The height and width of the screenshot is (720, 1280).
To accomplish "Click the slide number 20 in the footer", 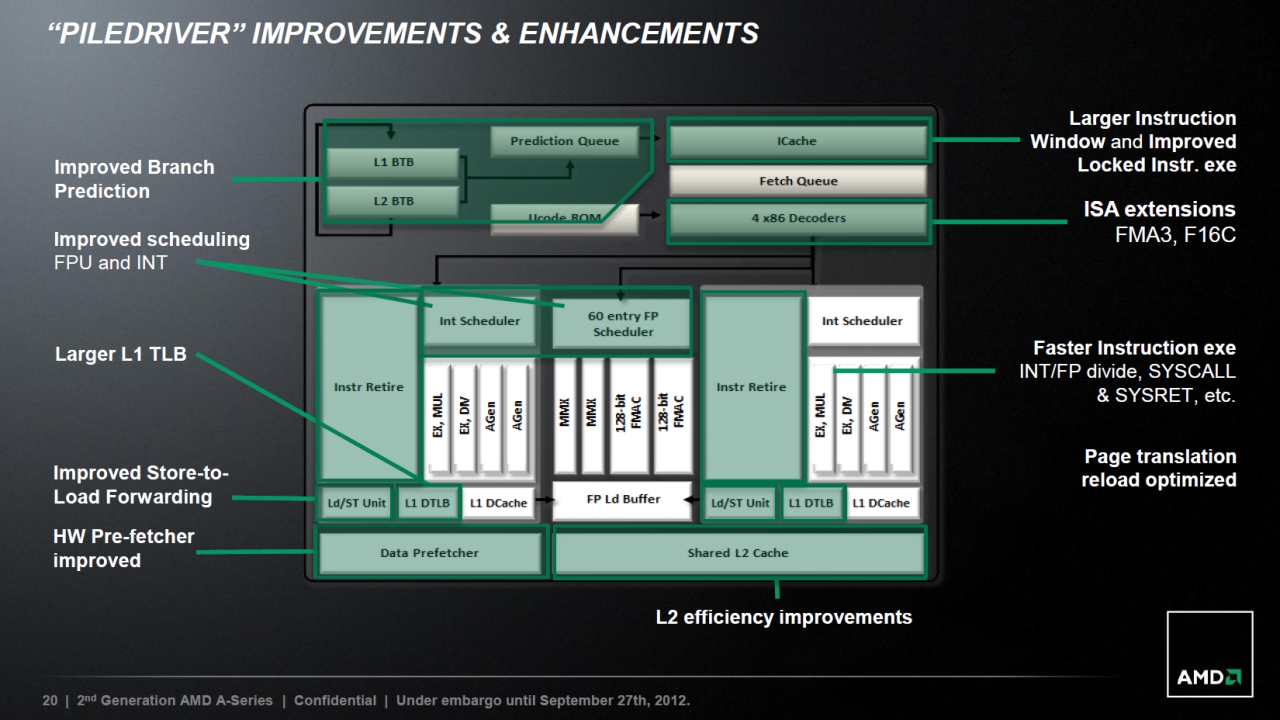I will tap(49, 700).
